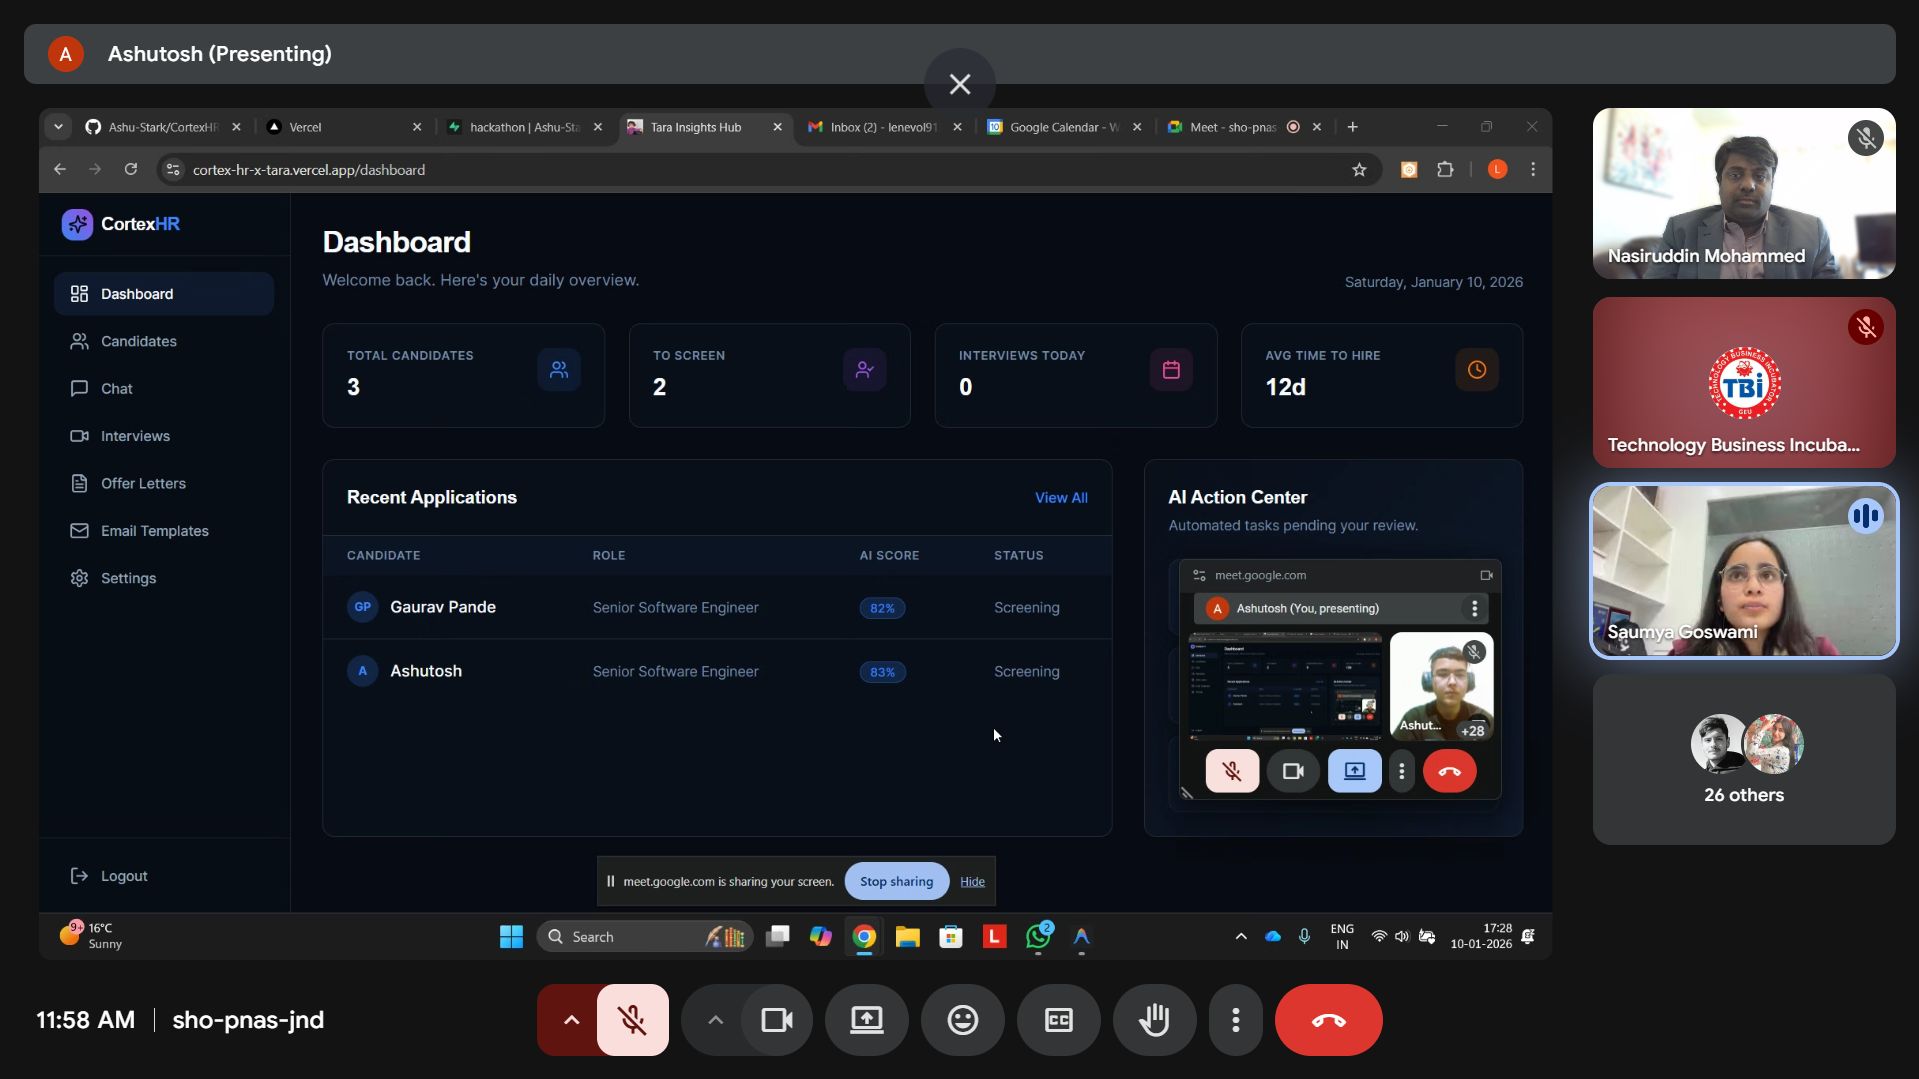
Task: Click View All in Recent Applications
Action: point(1061,498)
